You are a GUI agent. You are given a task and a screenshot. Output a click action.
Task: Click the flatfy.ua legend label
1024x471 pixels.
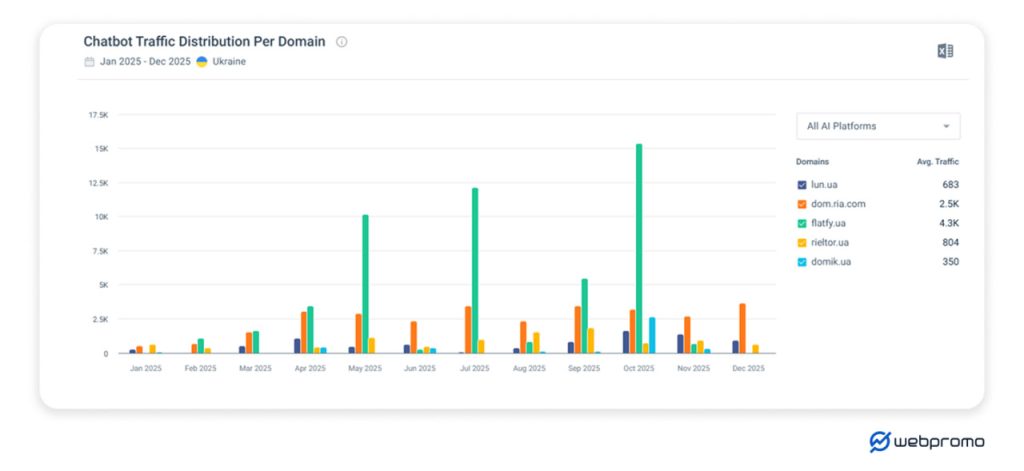click(828, 223)
